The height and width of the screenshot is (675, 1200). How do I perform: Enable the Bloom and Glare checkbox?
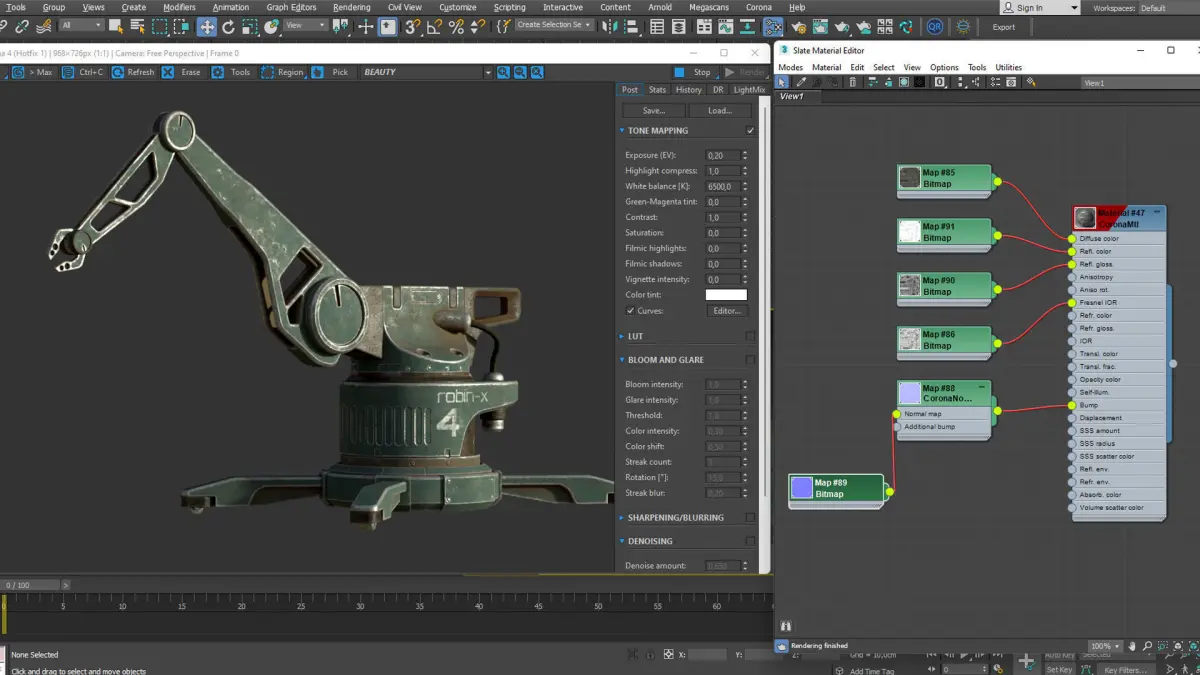point(750,360)
